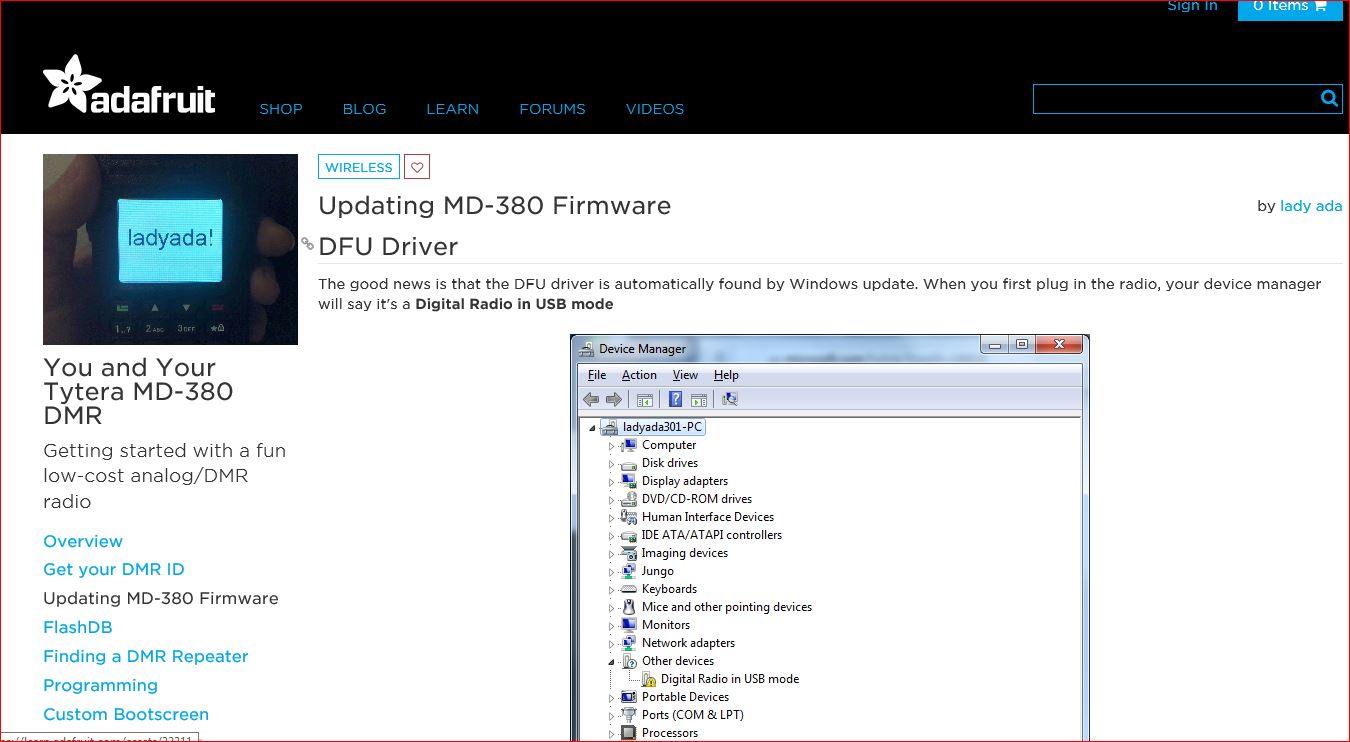
Task: Expand the Display adapters node
Action: [x=612, y=482]
